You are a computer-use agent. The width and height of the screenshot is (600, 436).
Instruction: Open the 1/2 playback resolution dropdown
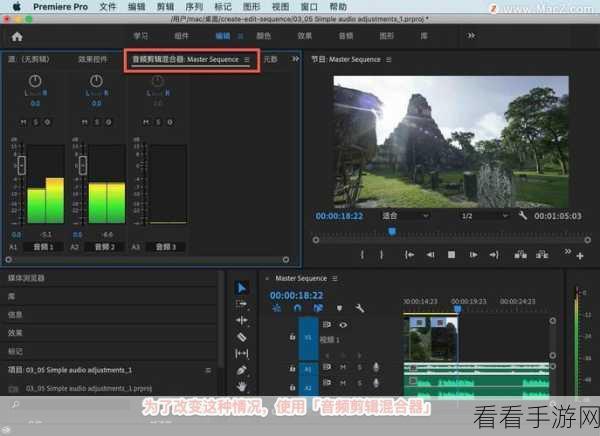click(484, 216)
